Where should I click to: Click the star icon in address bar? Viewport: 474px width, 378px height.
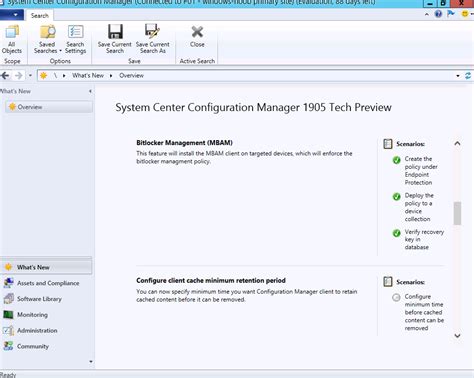click(43, 76)
